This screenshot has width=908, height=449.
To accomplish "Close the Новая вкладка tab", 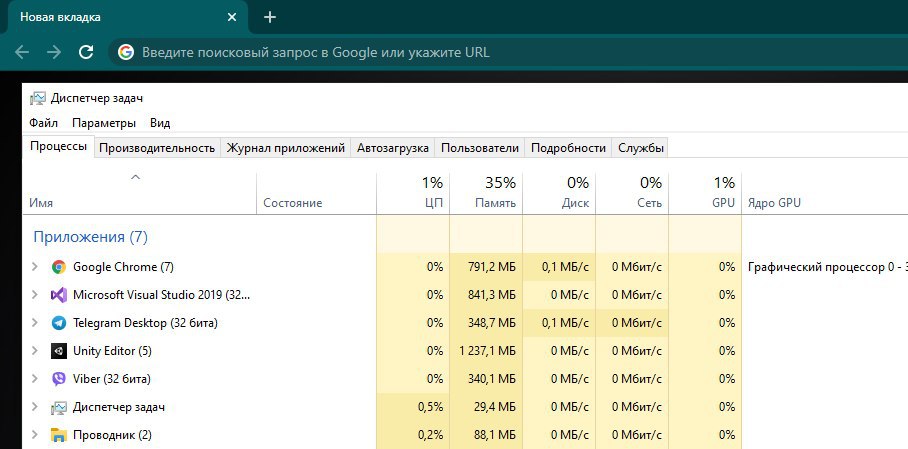I will 232,17.
